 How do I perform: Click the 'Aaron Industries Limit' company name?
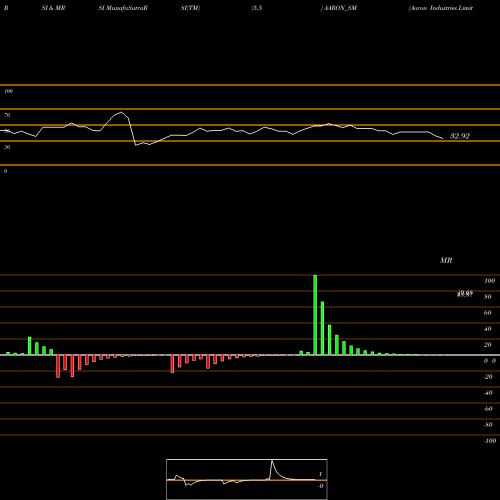pos(441,8)
